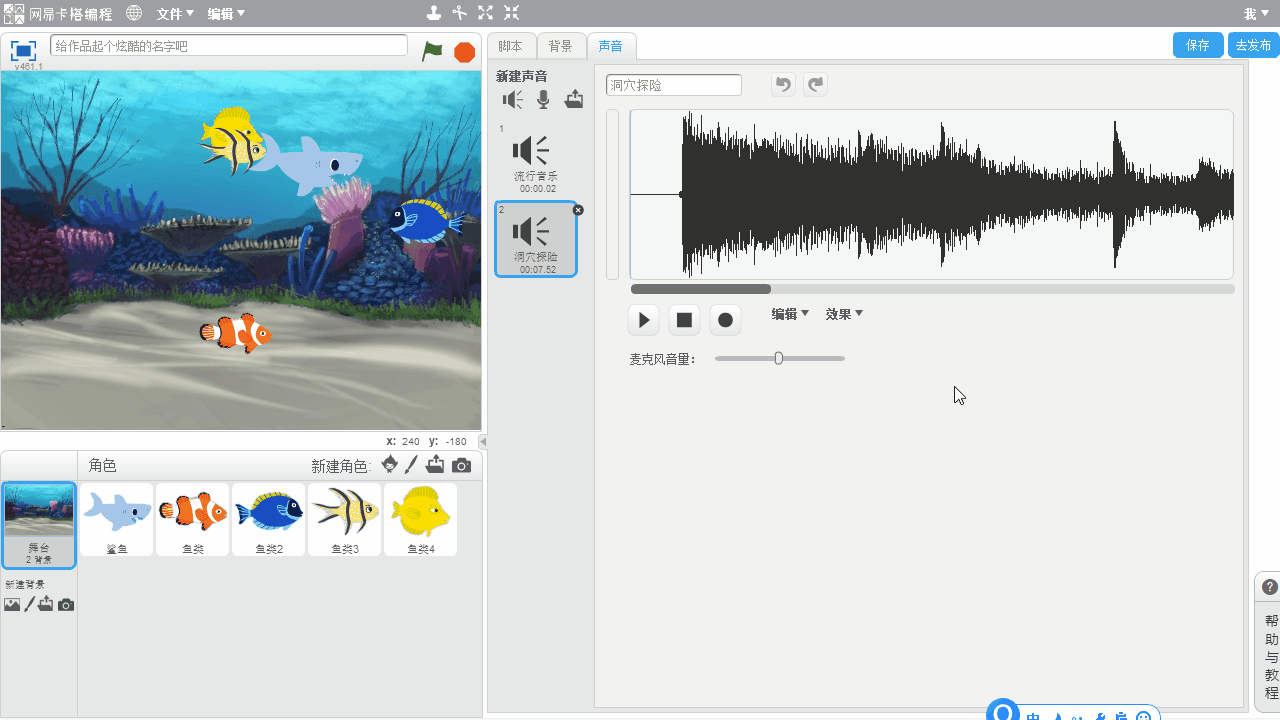Take a new backdrop photo with camera
The height and width of the screenshot is (720, 1280).
[66, 605]
